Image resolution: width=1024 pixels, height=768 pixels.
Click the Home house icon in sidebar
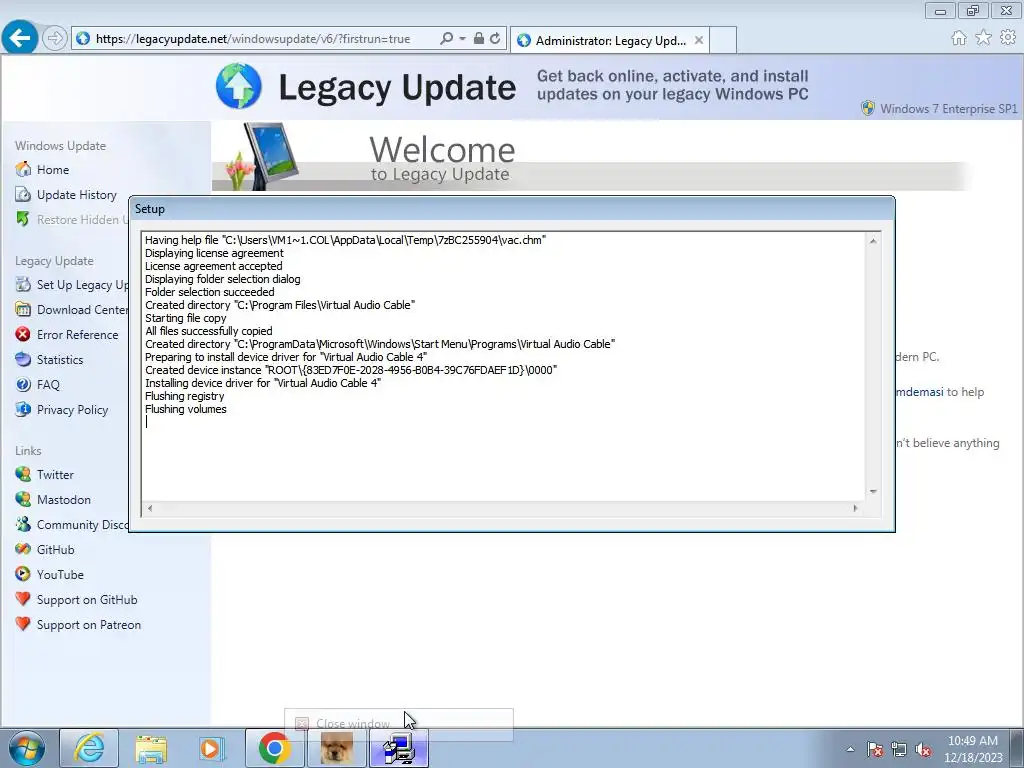pos(23,169)
